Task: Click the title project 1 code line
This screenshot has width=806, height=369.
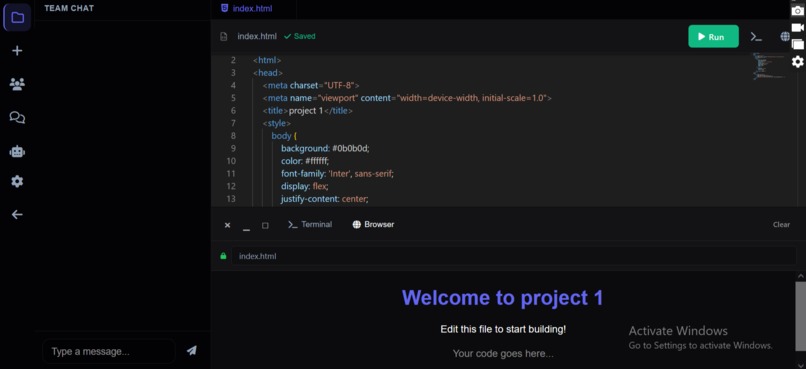Action: (308, 110)
